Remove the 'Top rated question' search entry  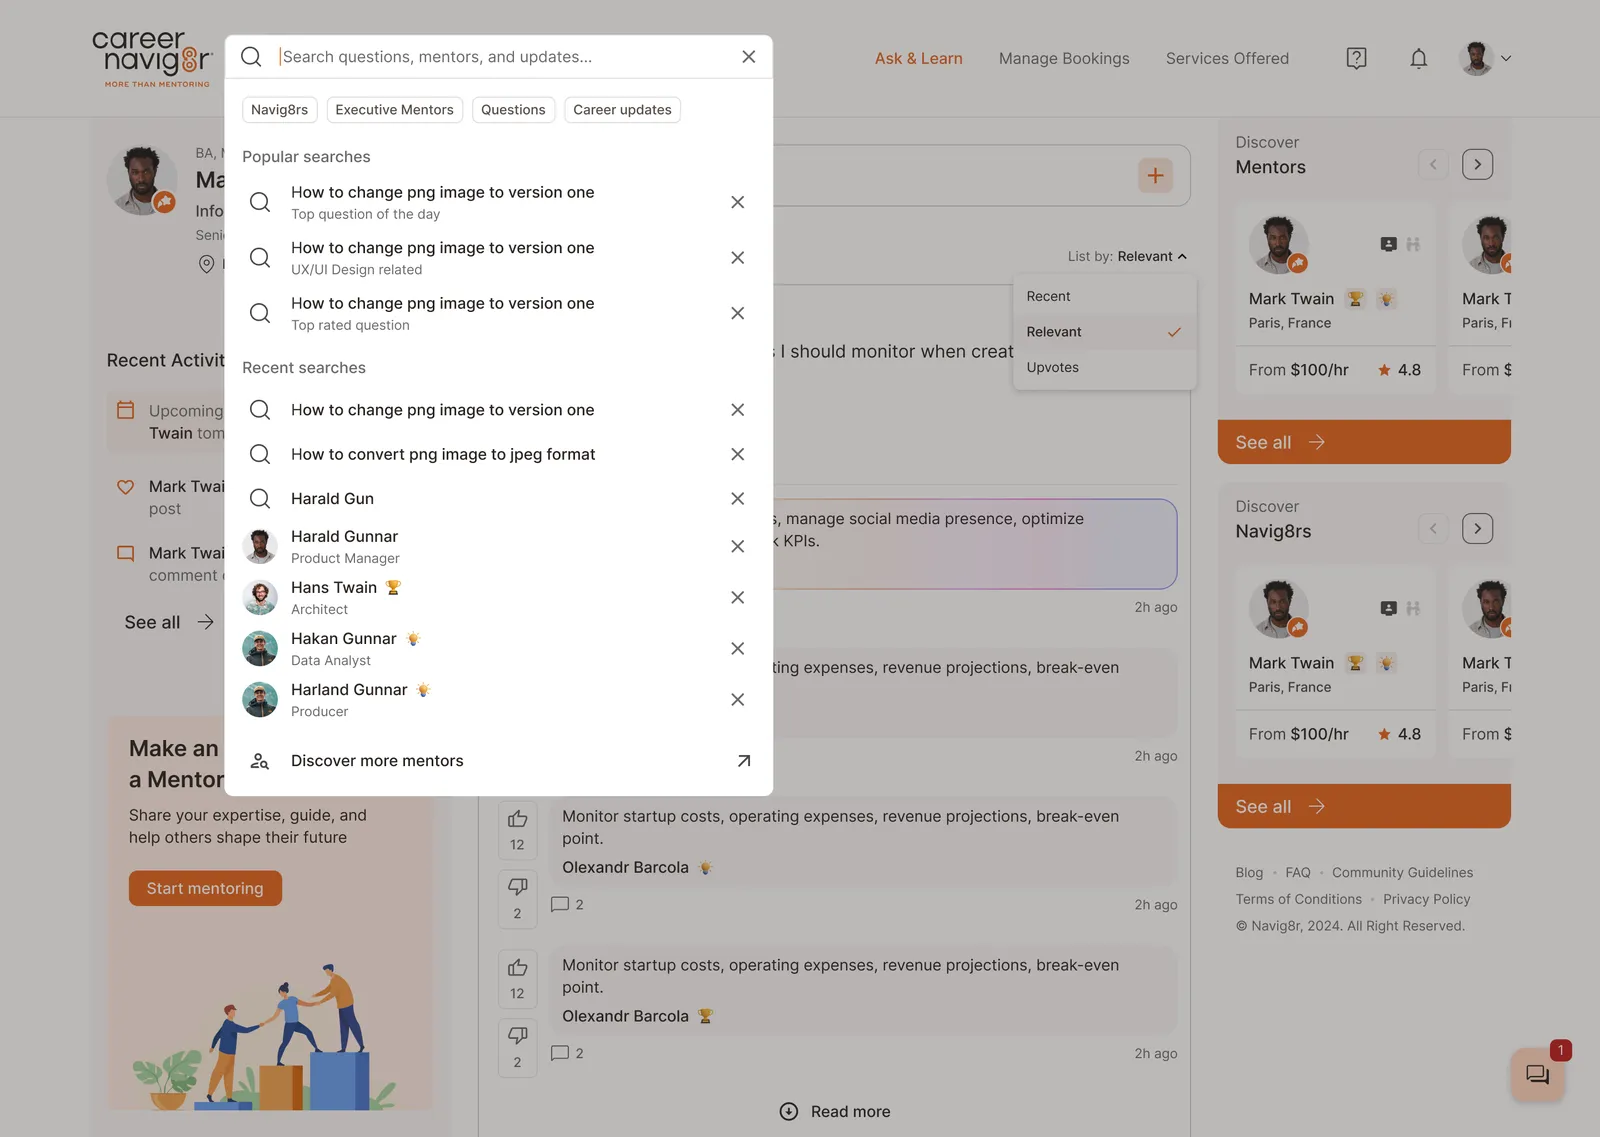pyautogui.click(x=737, y=313)
